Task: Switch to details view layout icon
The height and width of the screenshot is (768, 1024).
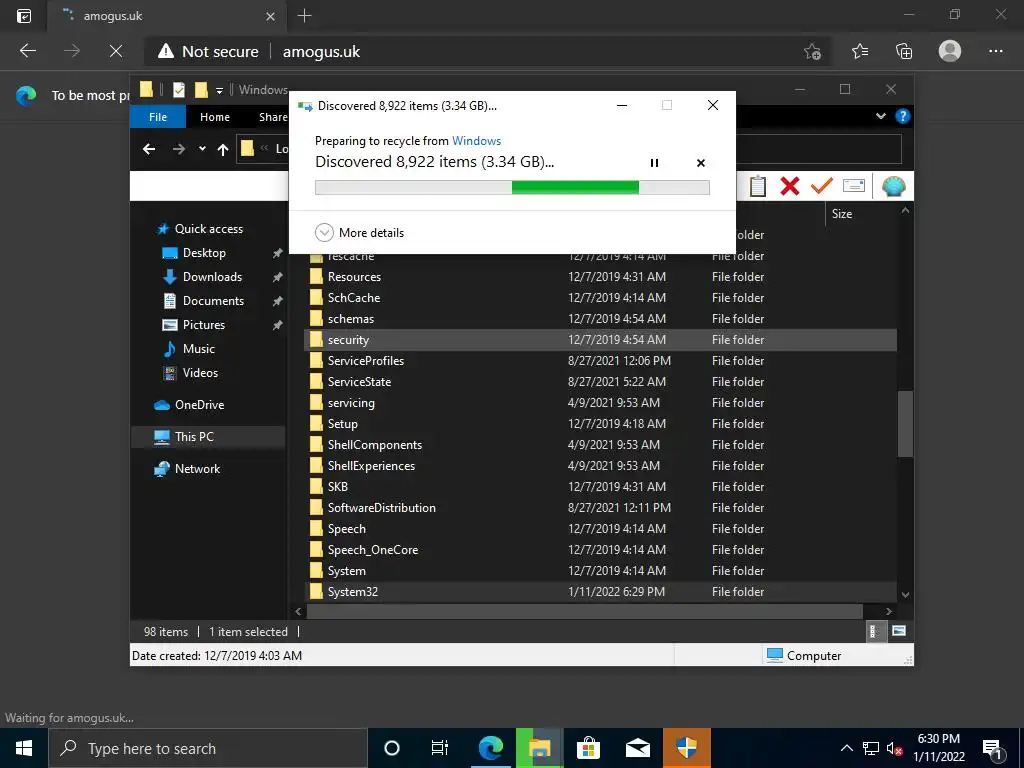Action: click(x=874, y=631)
